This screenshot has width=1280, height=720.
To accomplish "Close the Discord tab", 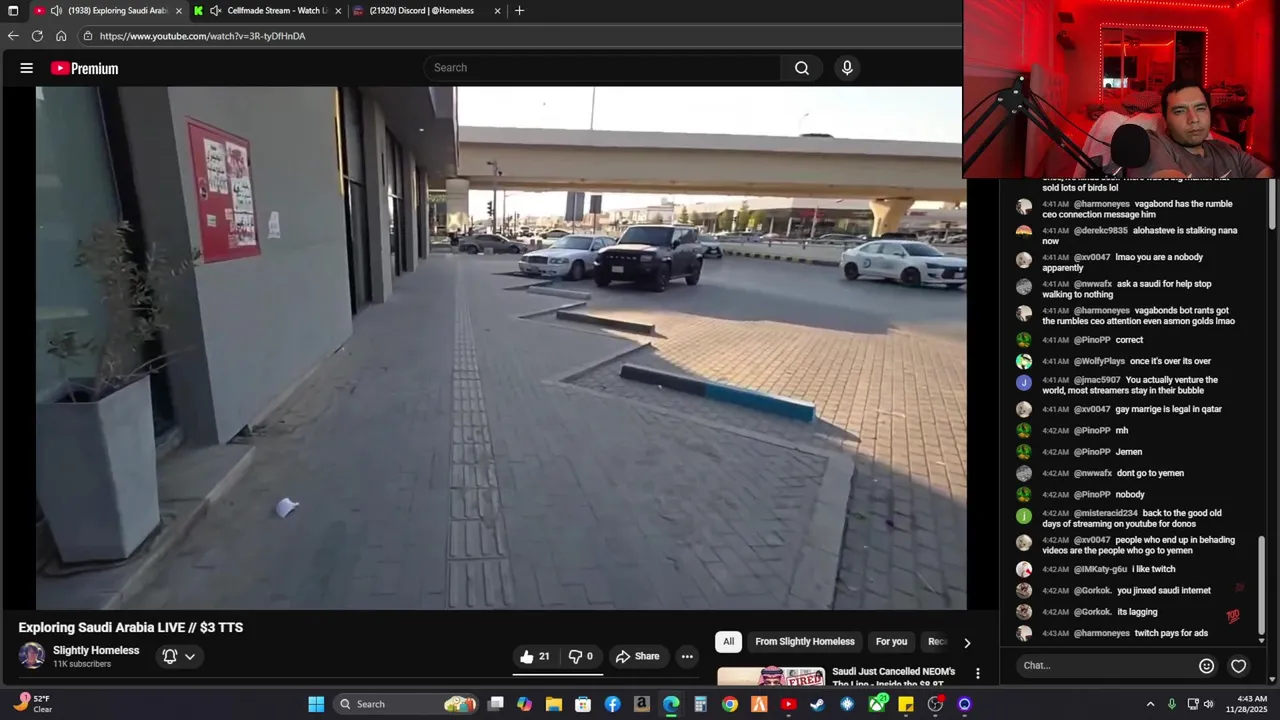I will click(x=497, y=11).
